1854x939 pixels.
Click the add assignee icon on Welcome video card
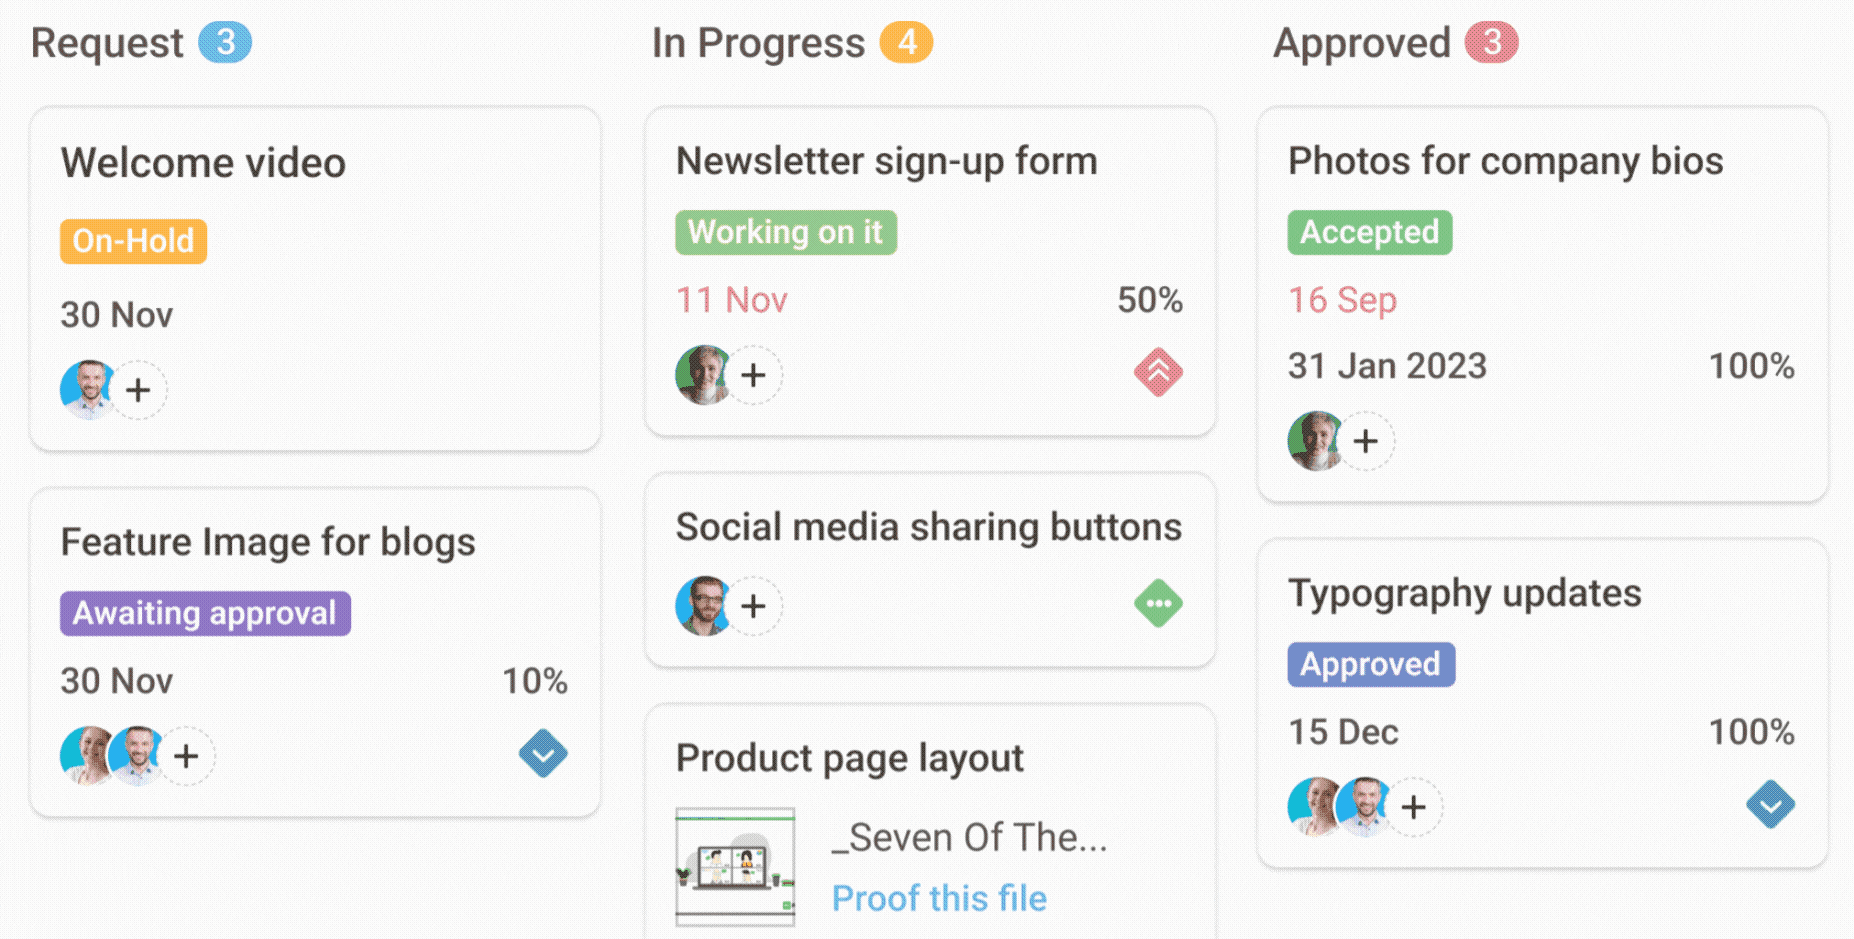point(139,390)
